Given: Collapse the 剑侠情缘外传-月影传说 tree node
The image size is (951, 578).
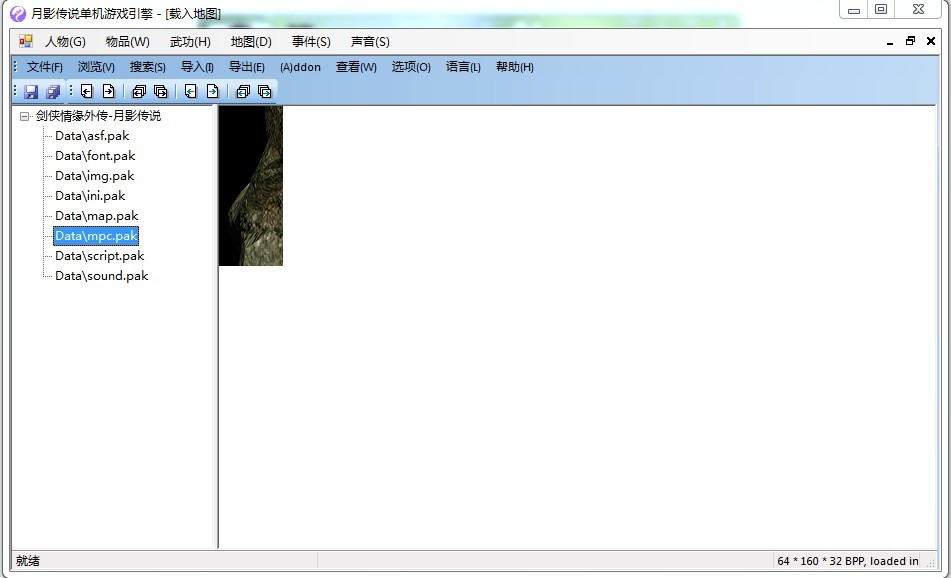Looking at the screenshot, I should pyautogui.click(x=24, y=116).
